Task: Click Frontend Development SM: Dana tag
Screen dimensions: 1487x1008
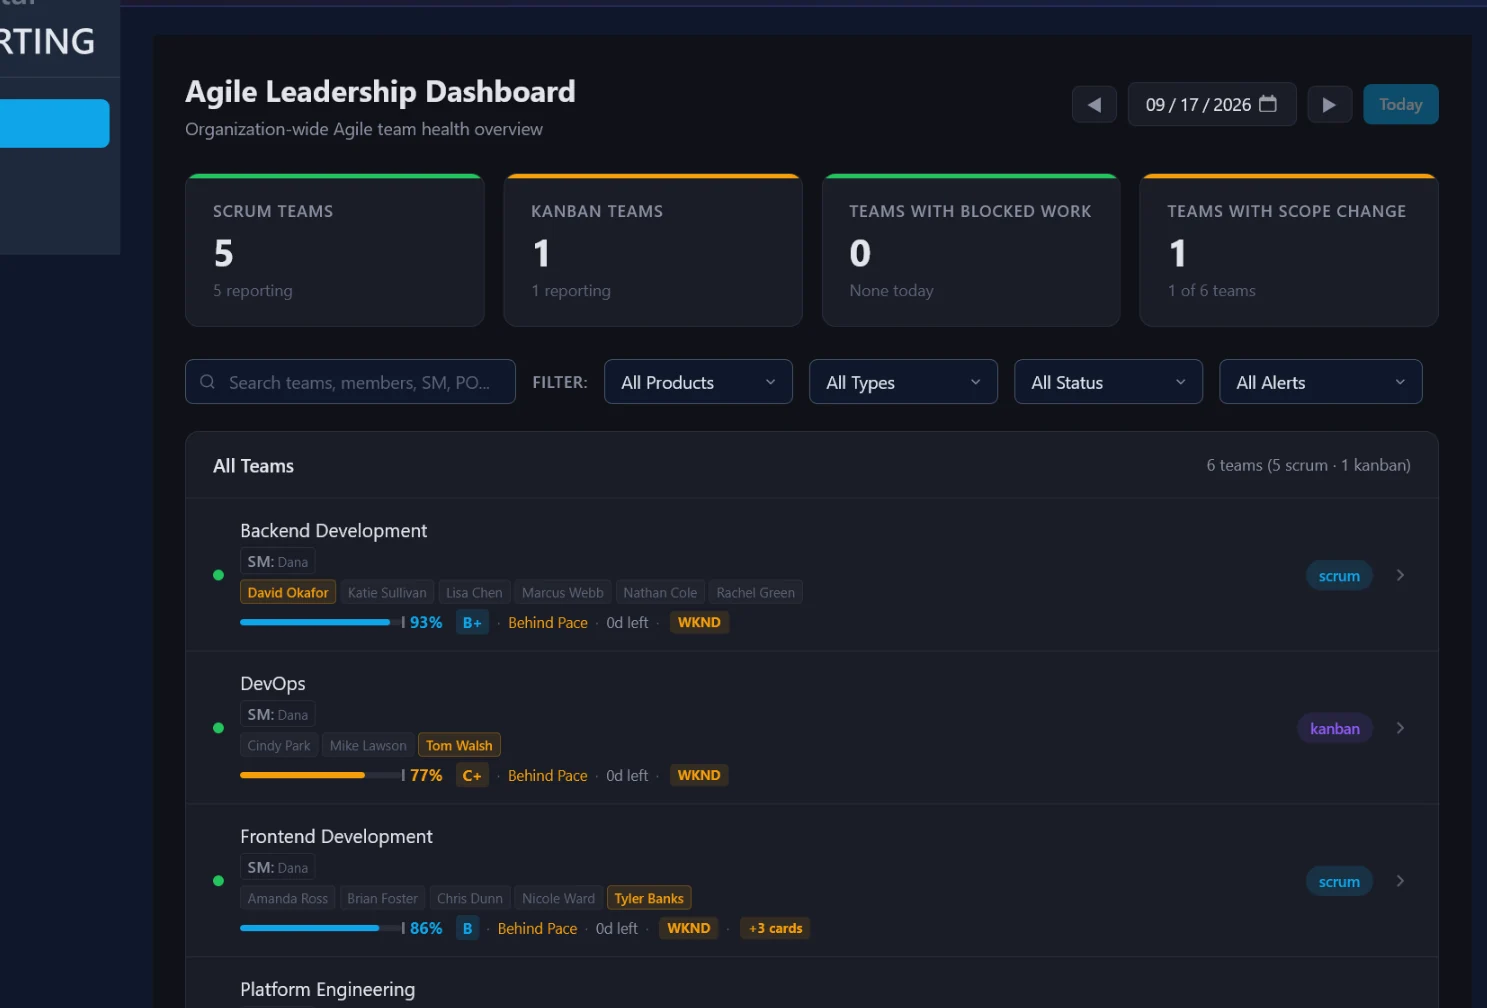Action: coord(278,868)
